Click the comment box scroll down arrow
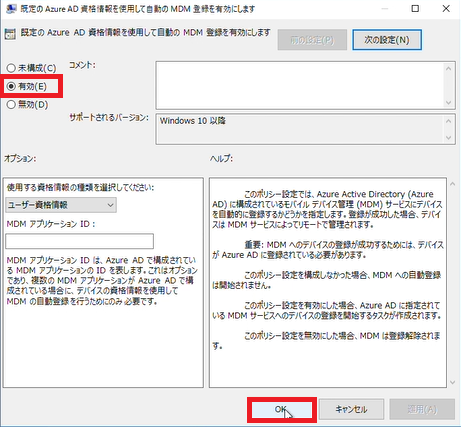461x427 pixels. pyautogui.click(x=449, y=103)
